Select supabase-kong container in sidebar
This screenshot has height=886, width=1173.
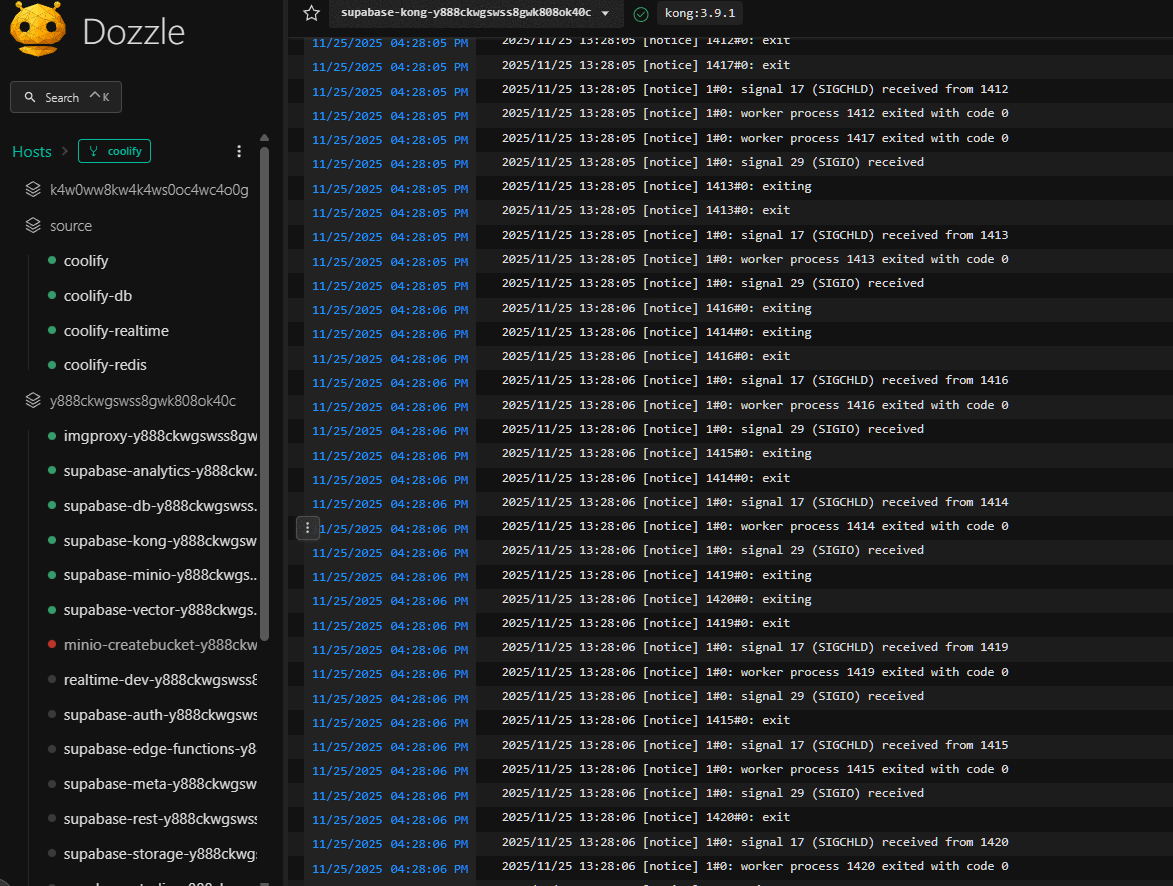(160, 541)
